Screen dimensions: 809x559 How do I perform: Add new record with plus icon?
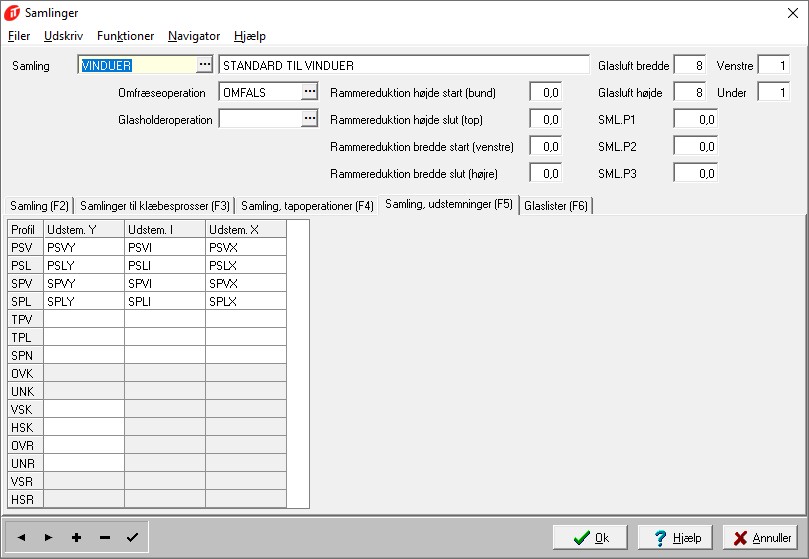tap(76, 537)
